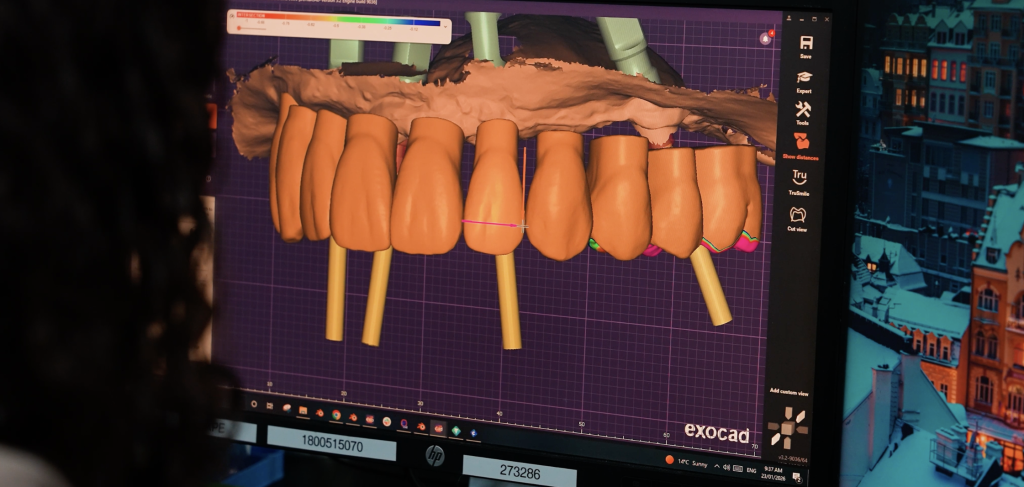Click the user account icon in title bar

pyautogui.click(x=789, y=18)
